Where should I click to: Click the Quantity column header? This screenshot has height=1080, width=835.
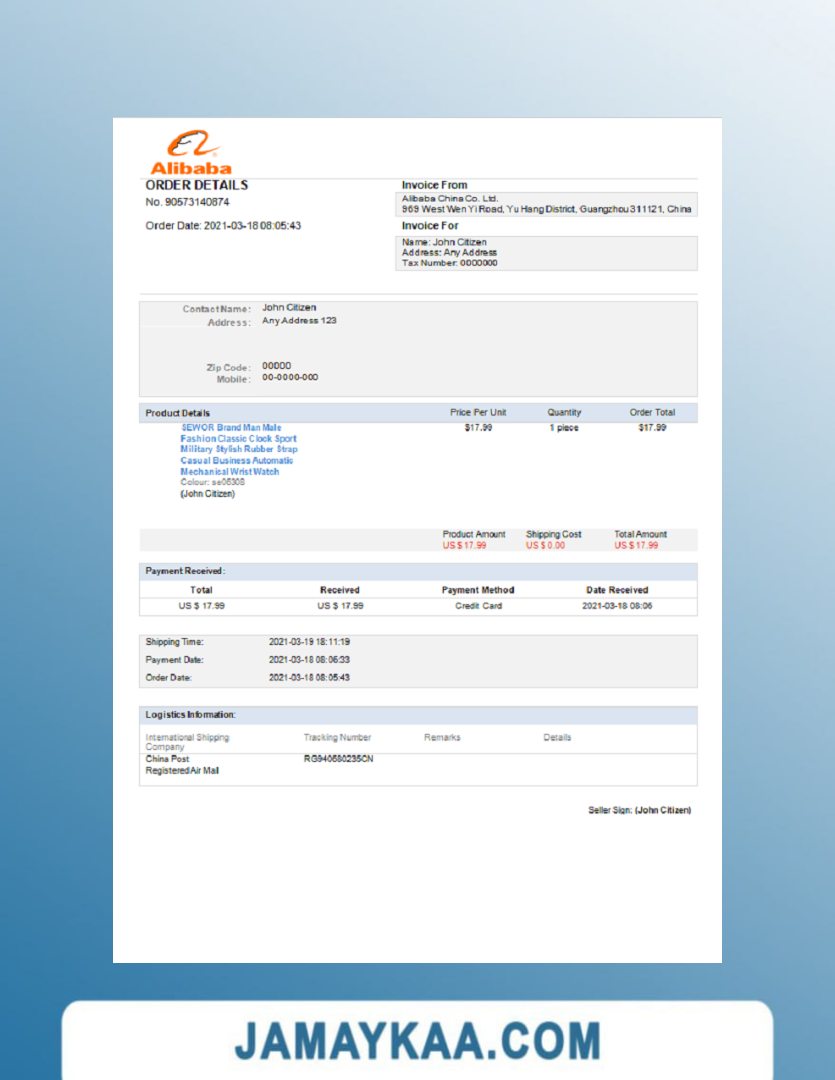click(x=564, y=412)
